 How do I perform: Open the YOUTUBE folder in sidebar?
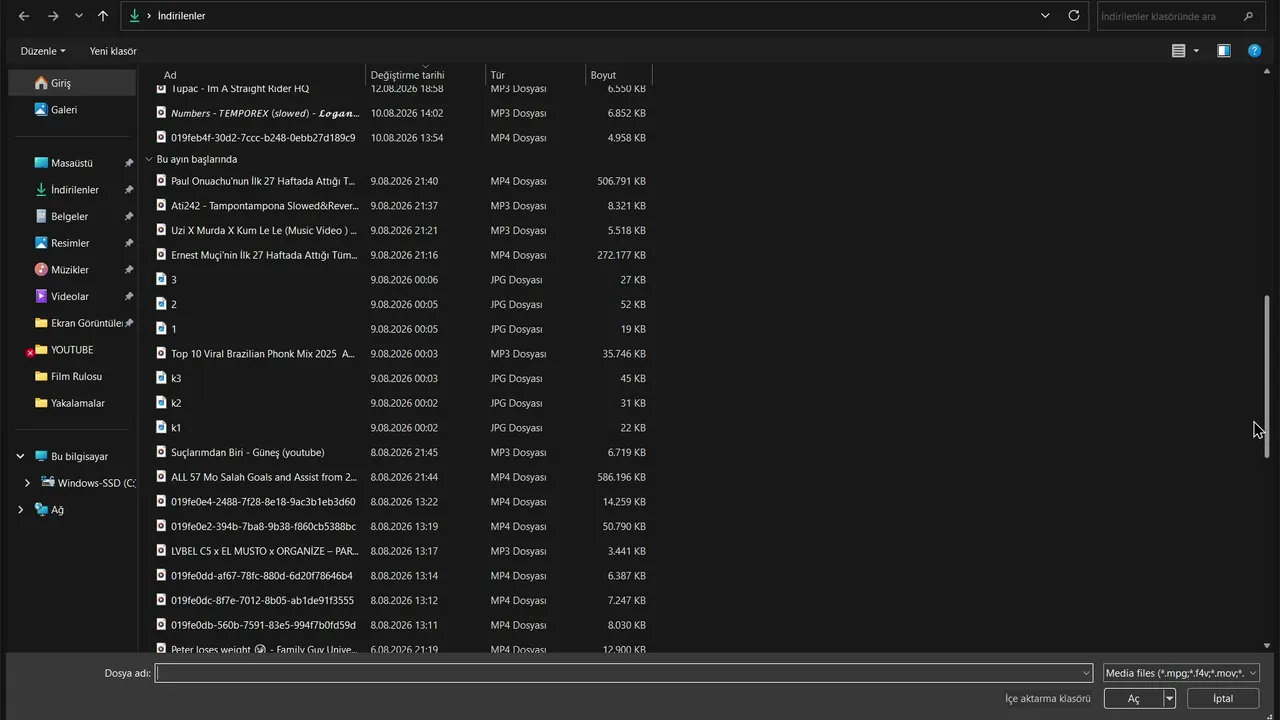coord(72,350)
